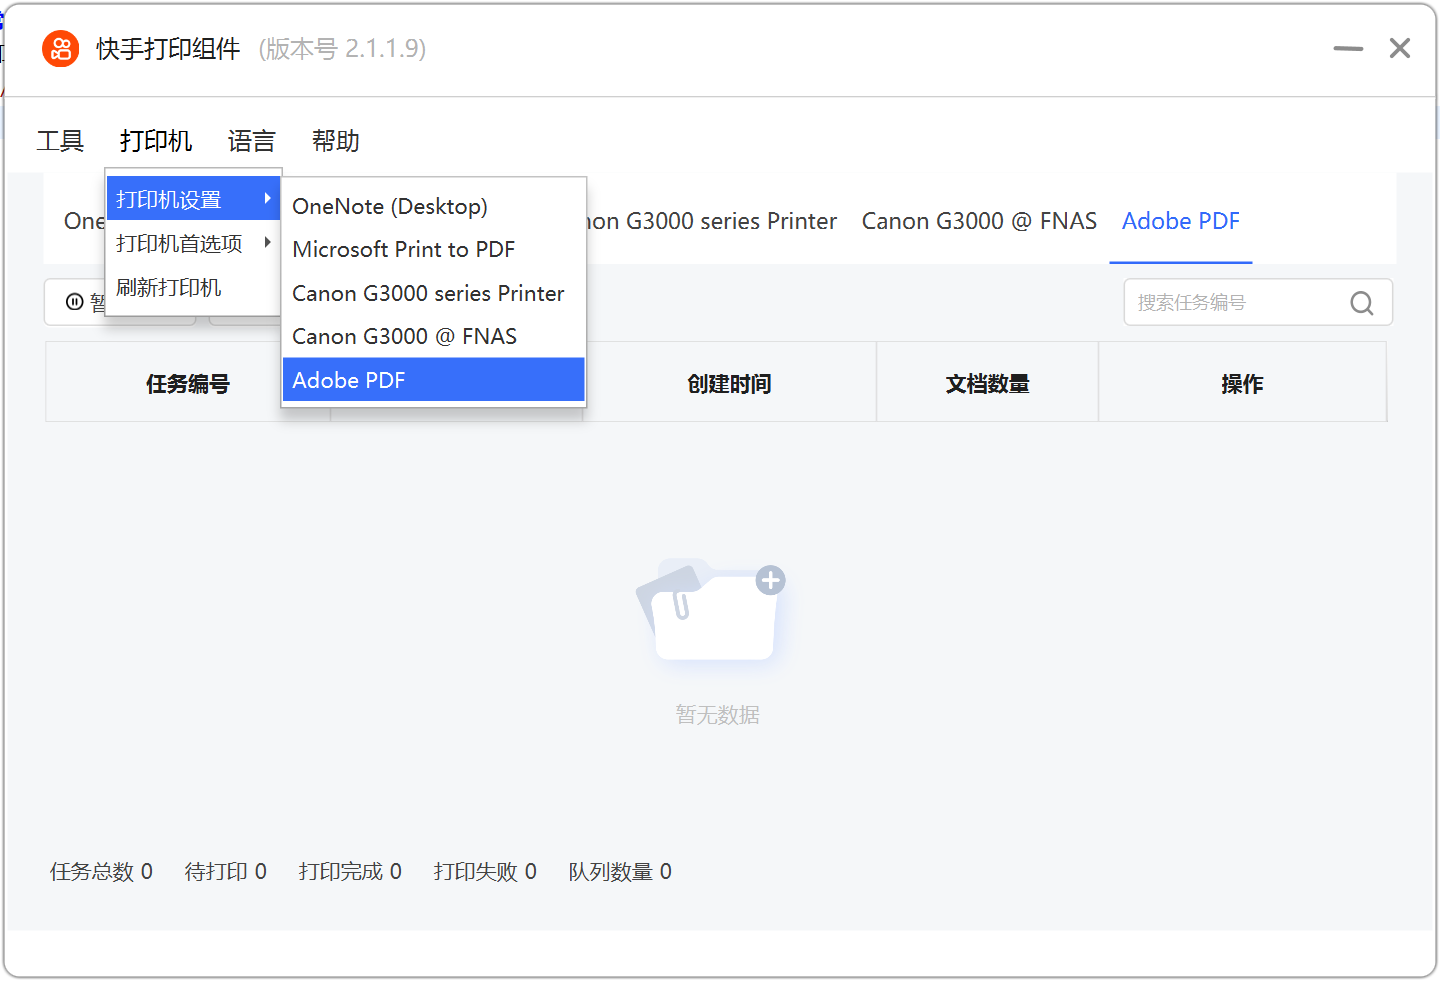Minimize the print component window
The image size is (1440, 981).
(1347, 48)
